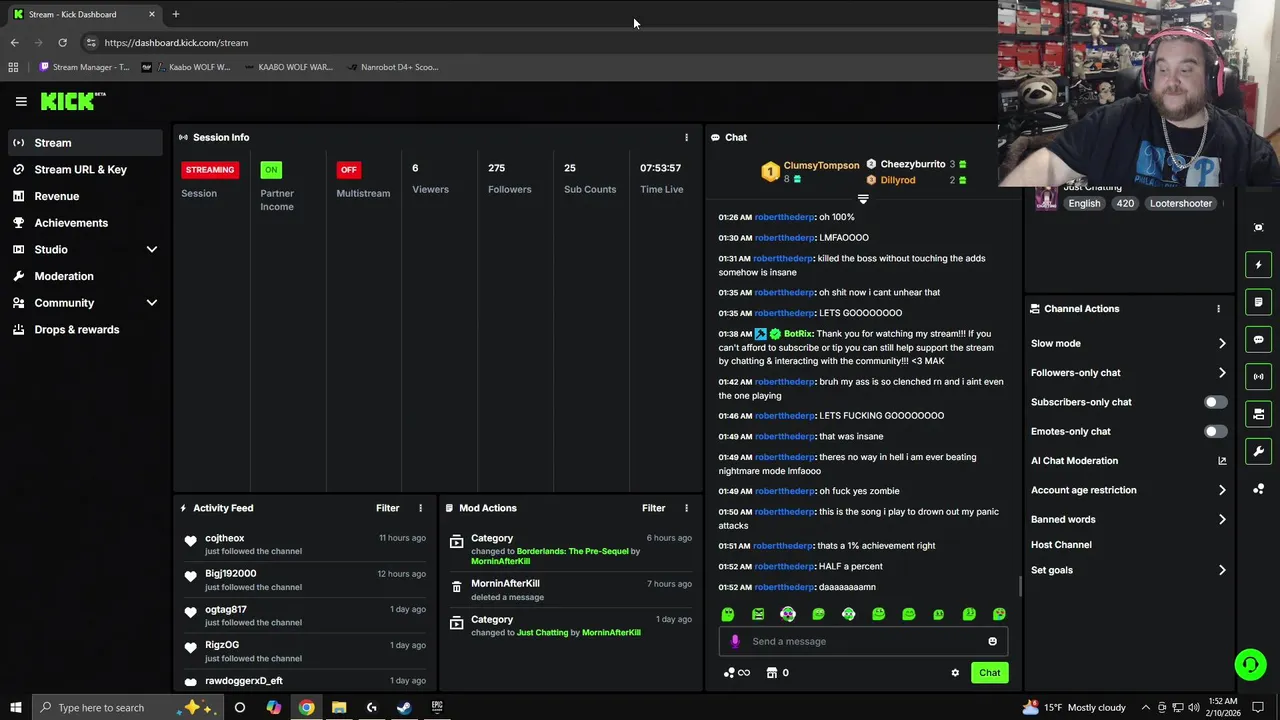Expand Slow mode options
This screenshot has height=720, width=1280.
click(1222, 344)
